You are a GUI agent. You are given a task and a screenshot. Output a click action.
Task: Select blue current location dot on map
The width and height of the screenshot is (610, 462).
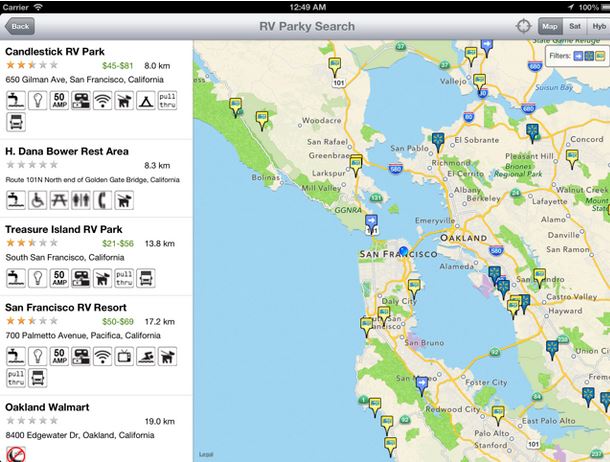tap(404, 251)
